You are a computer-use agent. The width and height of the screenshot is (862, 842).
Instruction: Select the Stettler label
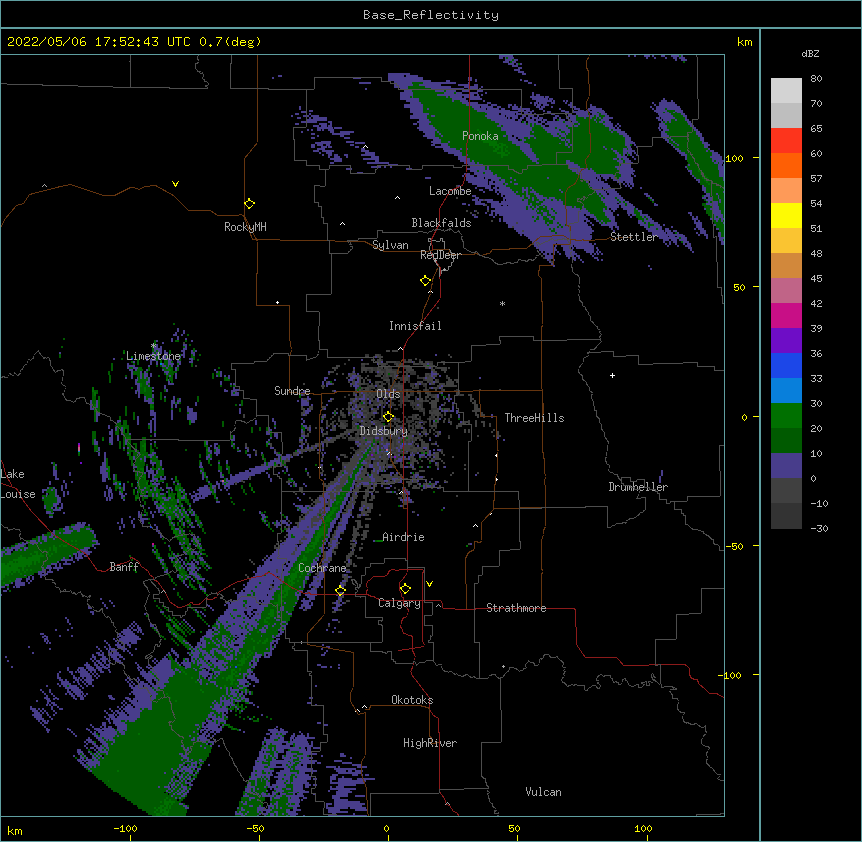(x=634, y=237)
